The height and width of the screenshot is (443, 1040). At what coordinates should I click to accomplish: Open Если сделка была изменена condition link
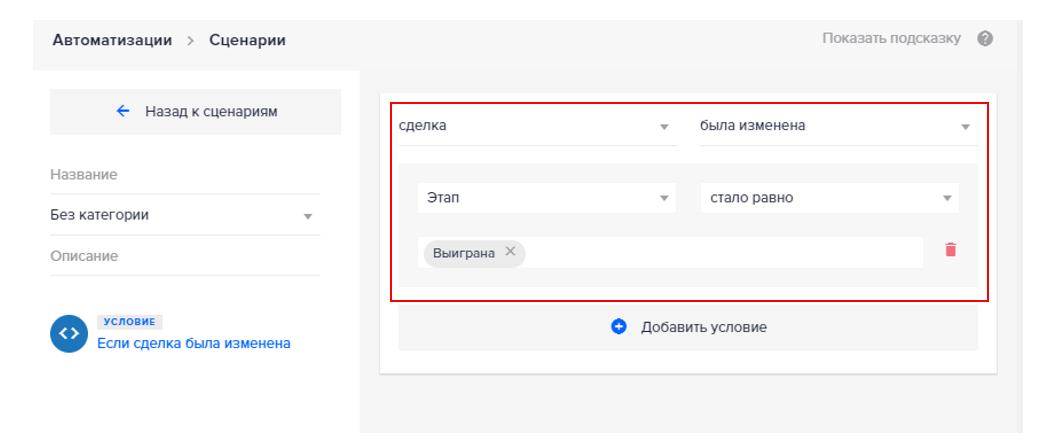[193, 343]
